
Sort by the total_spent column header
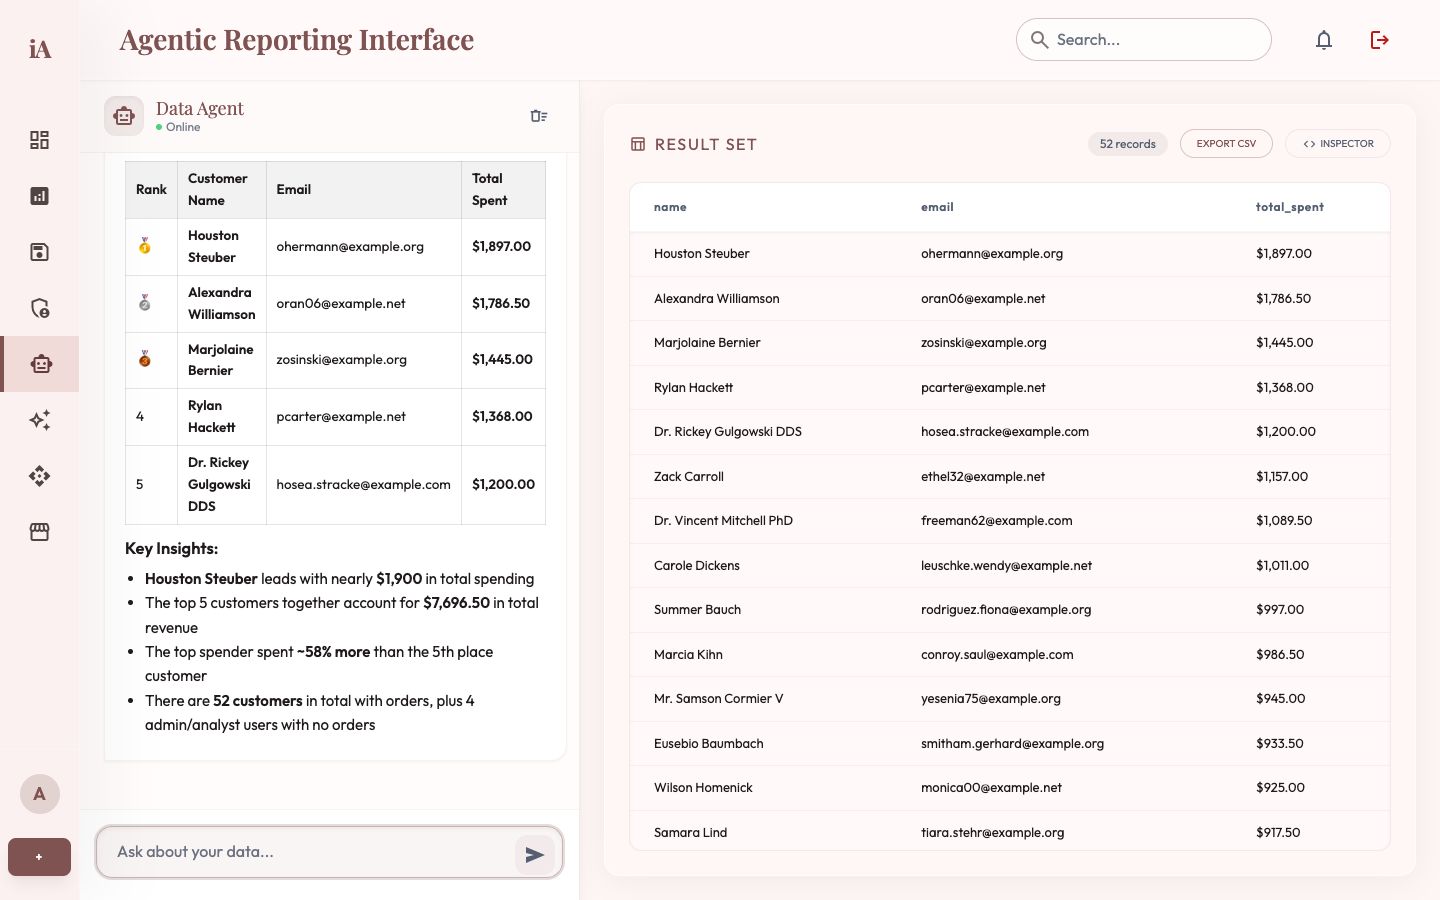click(1289, 207)
